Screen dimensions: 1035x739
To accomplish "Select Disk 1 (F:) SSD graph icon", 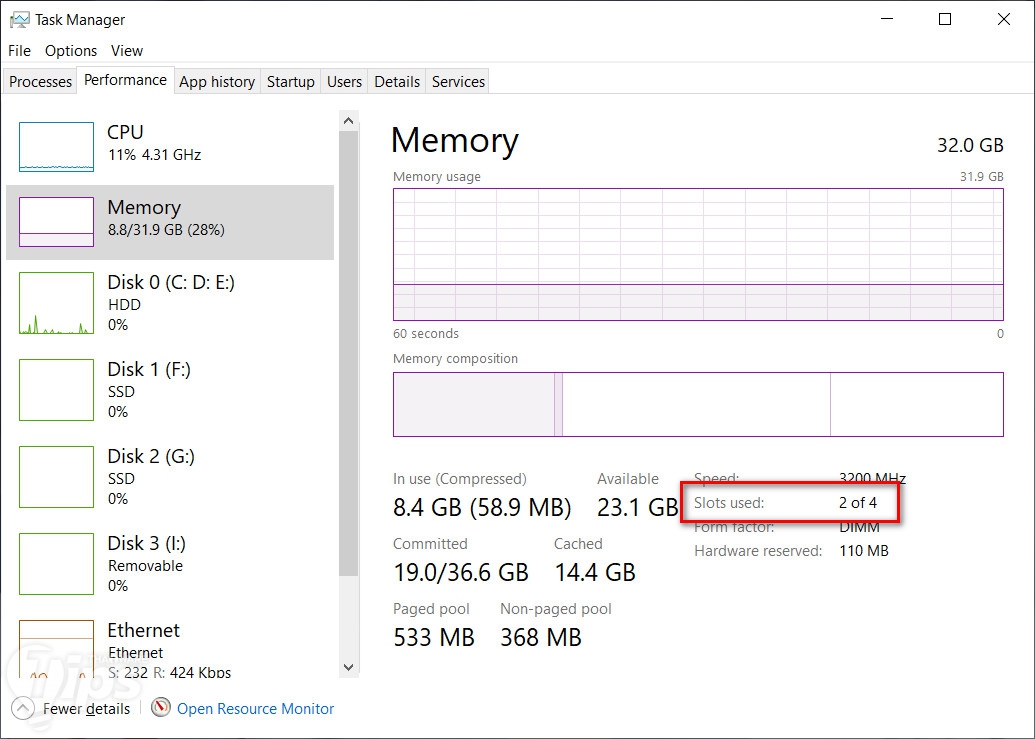I will point(56,390).
